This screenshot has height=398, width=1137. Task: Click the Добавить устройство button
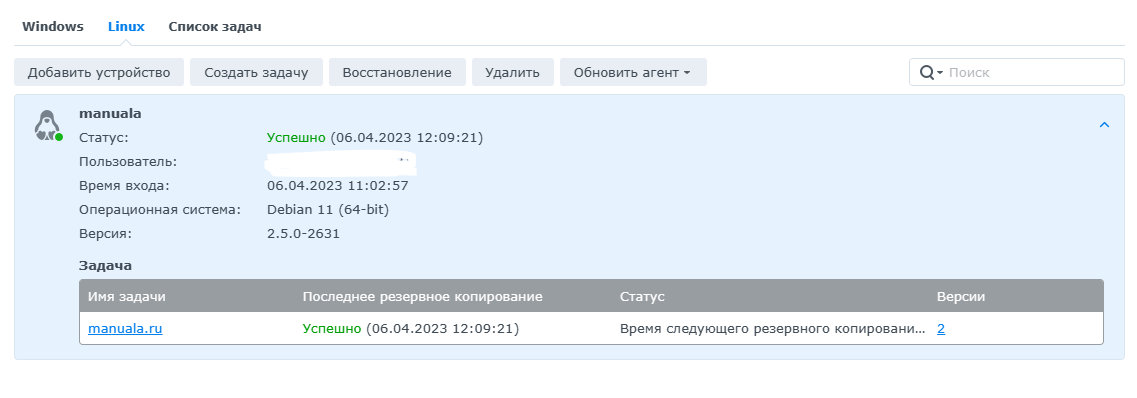99,72
